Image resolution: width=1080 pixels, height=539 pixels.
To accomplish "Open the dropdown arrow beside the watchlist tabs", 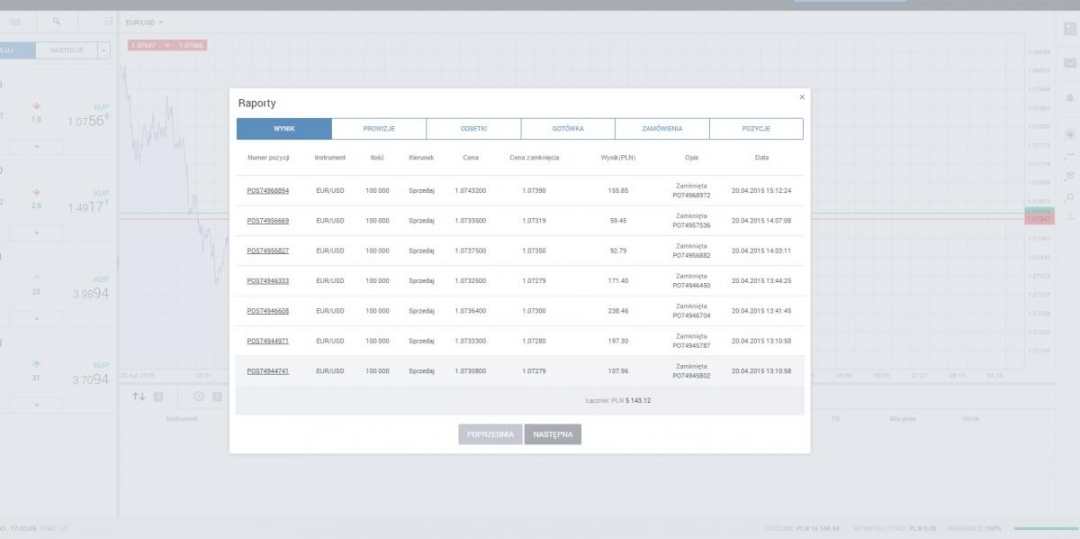I will (x=103, y=50).
